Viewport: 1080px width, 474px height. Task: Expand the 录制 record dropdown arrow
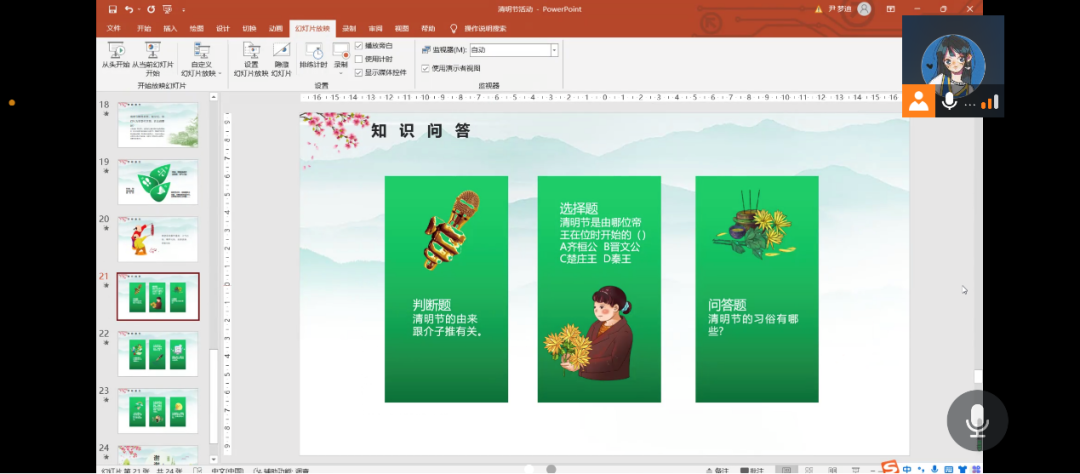[341, 73]
